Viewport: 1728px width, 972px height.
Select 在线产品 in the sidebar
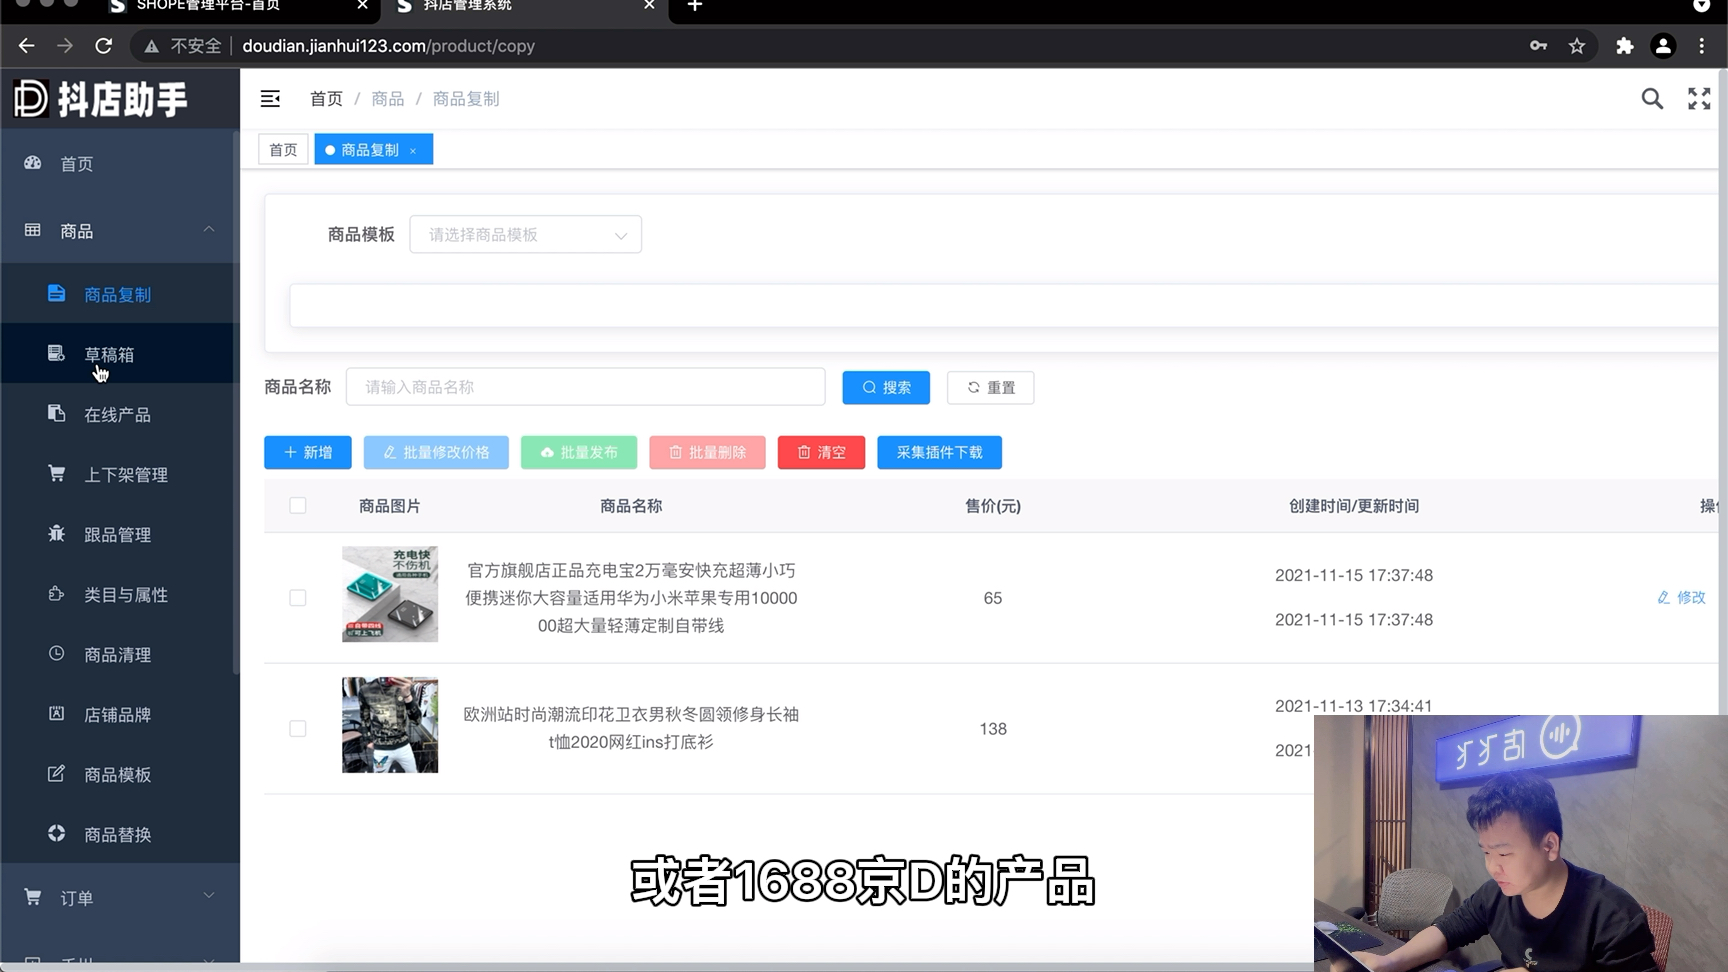click(117, 414)
